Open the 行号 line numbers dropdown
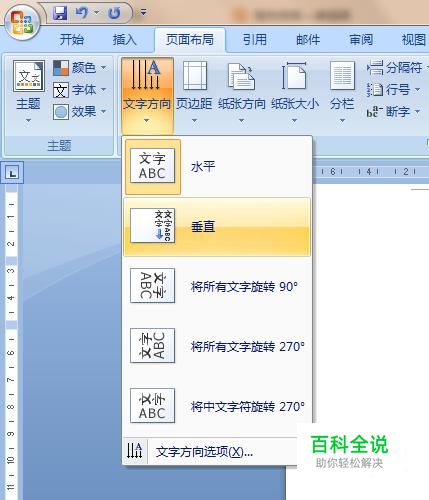The height and width of the screenshot is (500, 429). click(393, 90)
